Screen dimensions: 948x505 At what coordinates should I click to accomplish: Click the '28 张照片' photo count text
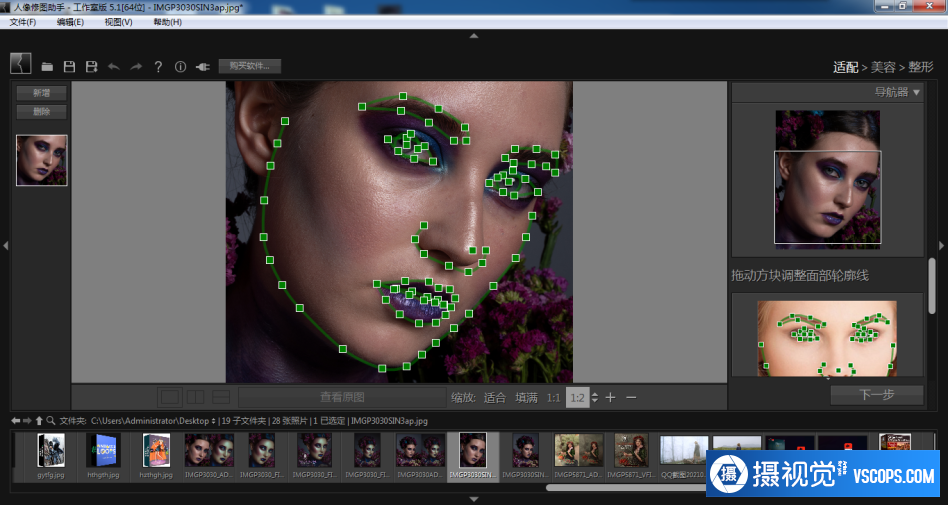pos(290,421)
